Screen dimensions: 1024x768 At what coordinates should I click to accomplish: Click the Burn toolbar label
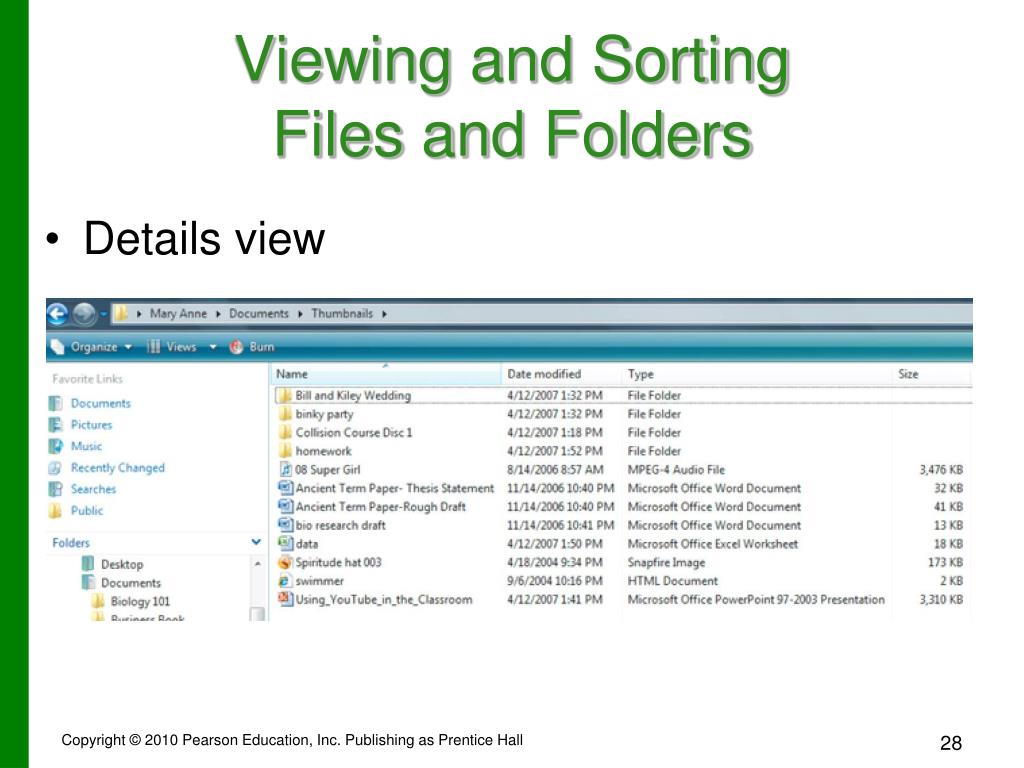click(262, 347)
